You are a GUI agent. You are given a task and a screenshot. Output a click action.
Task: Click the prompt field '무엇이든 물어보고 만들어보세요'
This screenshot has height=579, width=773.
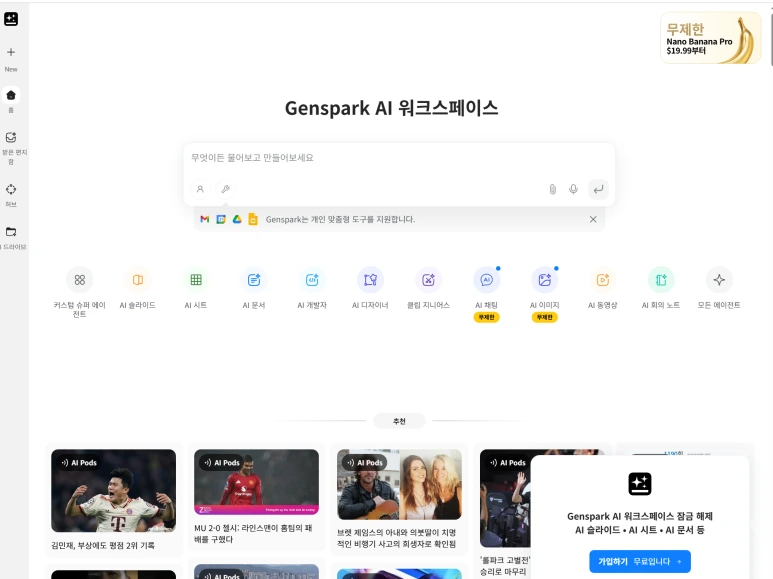(399, 158)
